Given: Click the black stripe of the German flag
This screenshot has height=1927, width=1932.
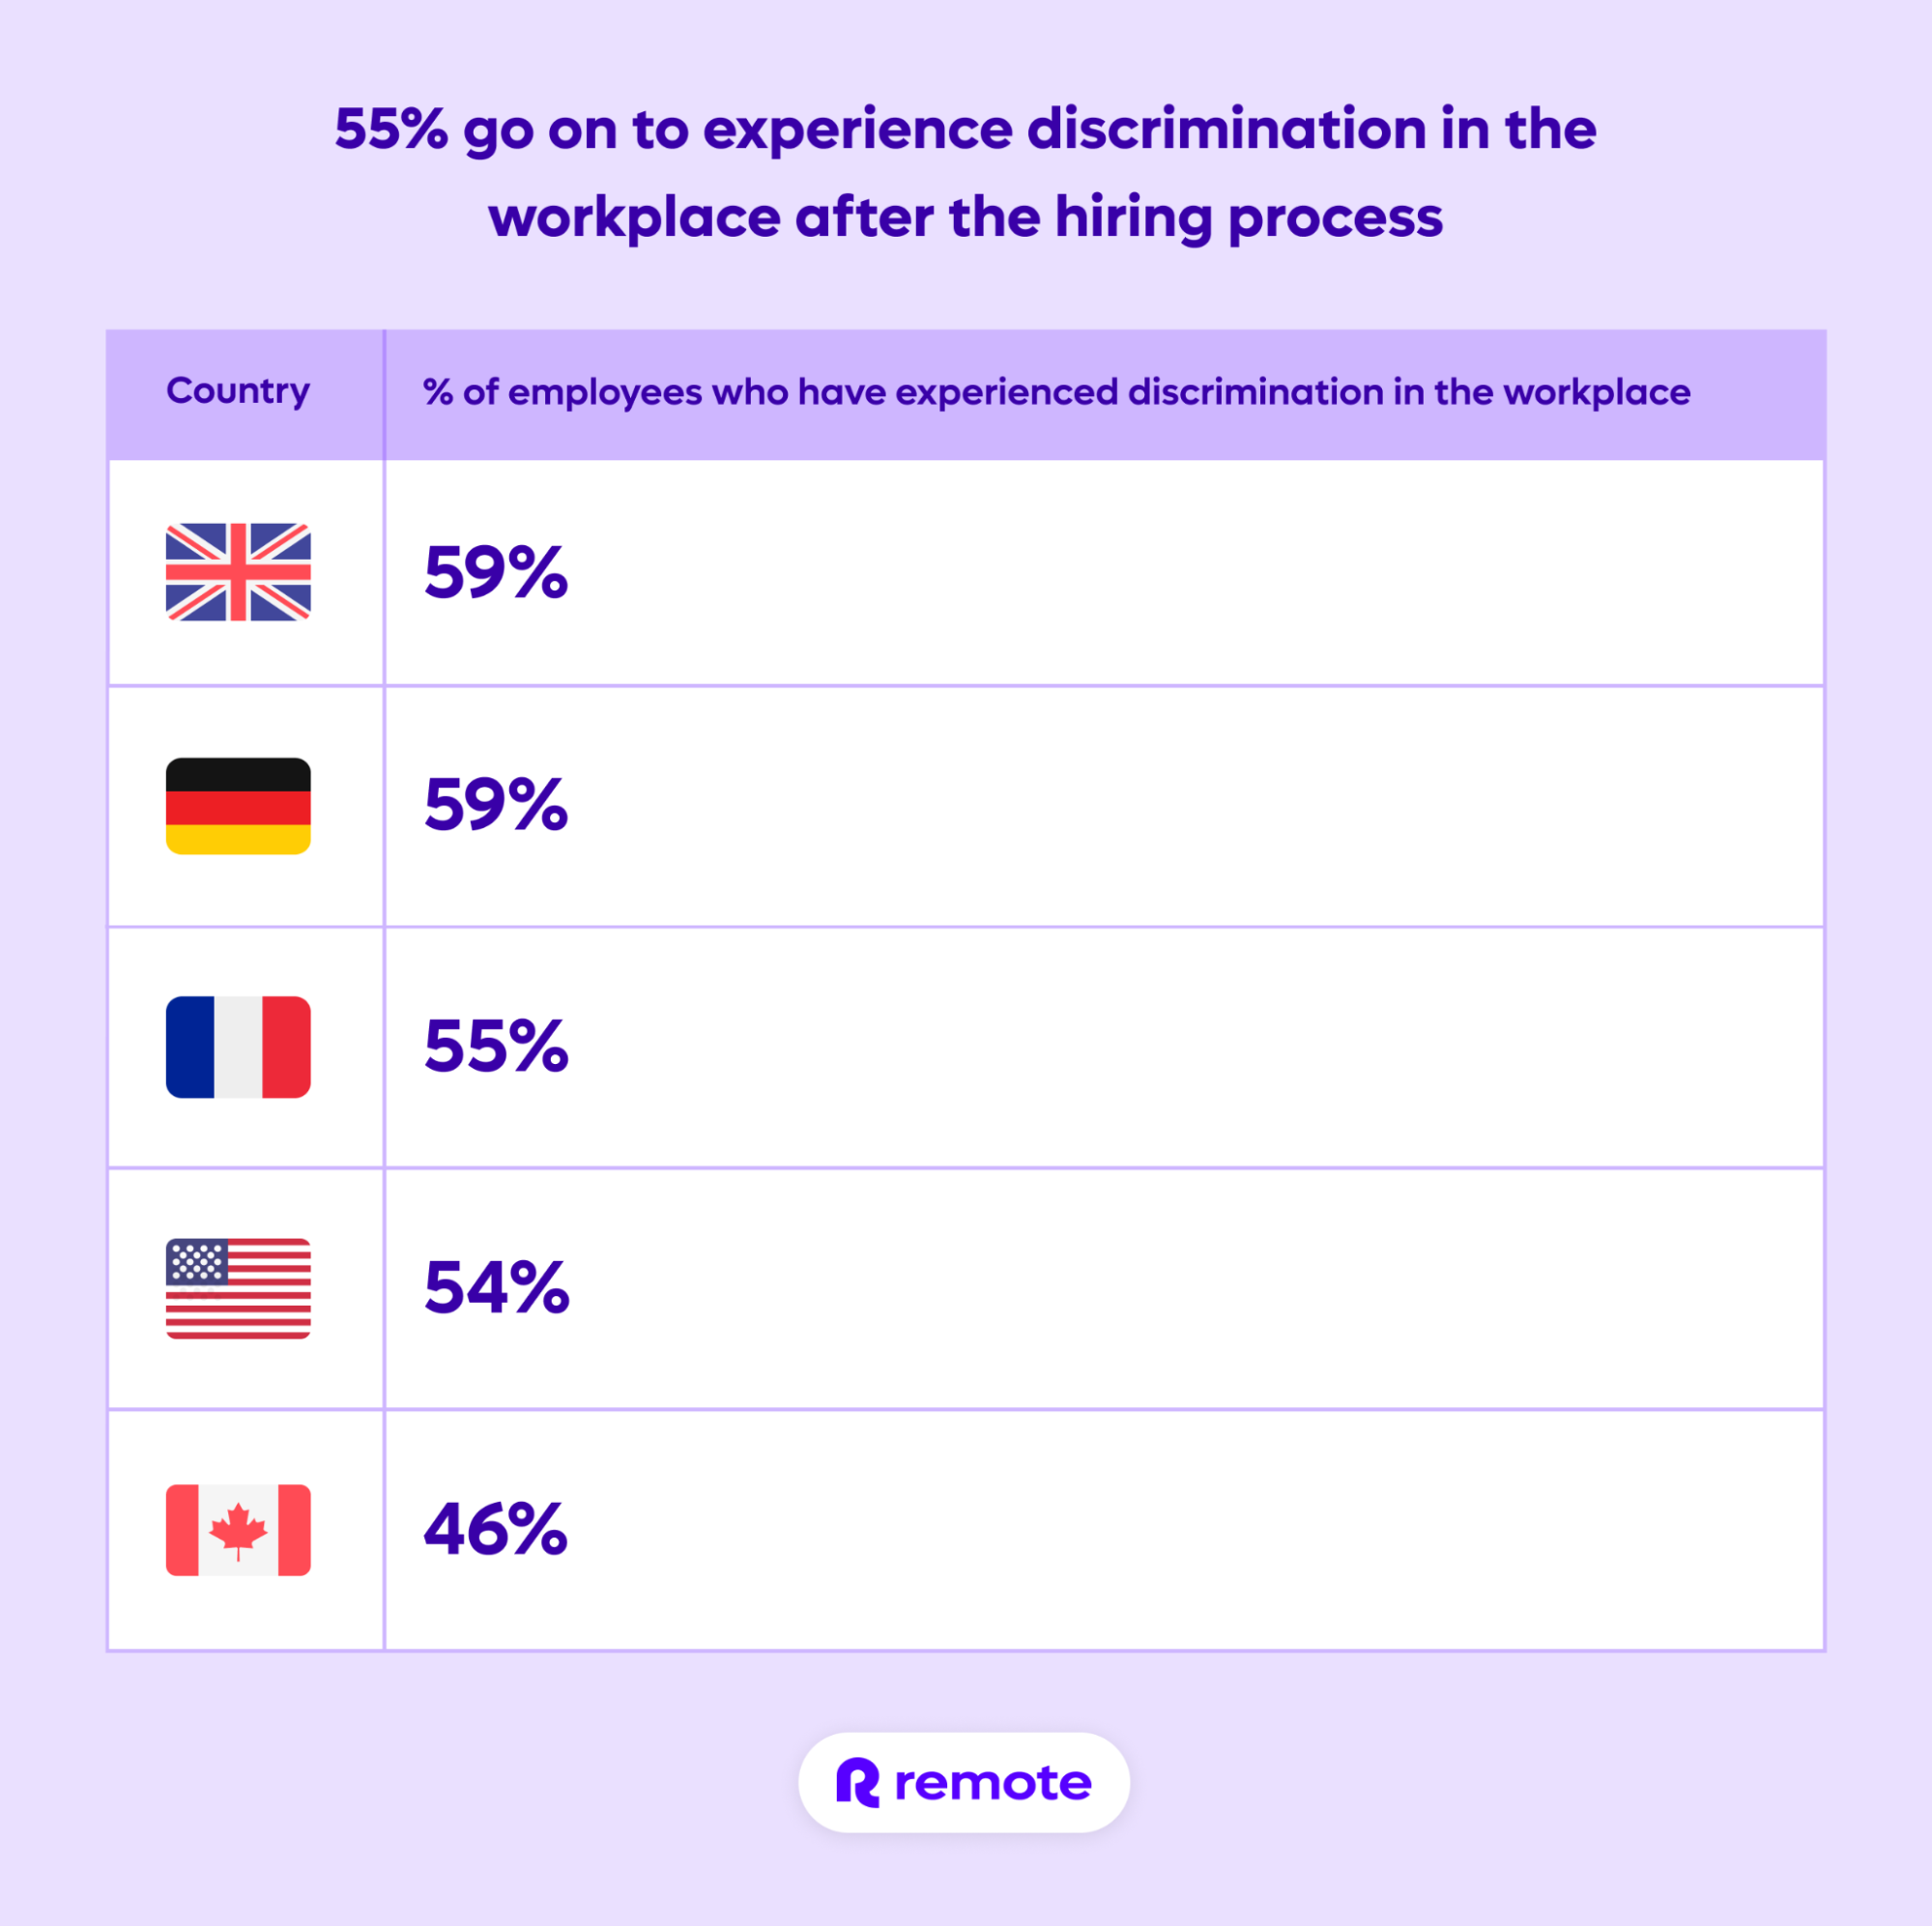Looking at the screenshot, I should pyautogui.click(x=238, y=775).
